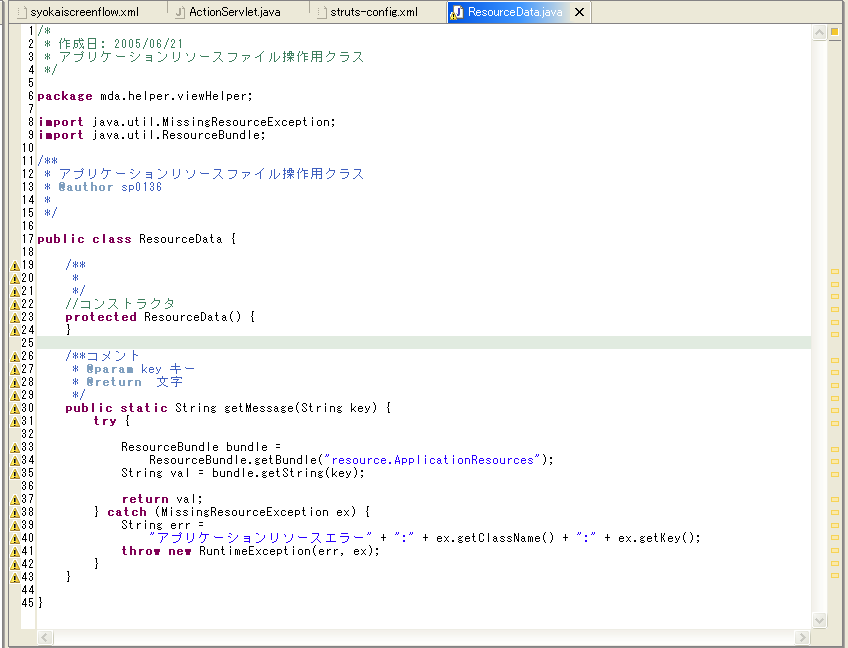Viewport: 848px width, 648px height.
Task: Click the warning icon on line 19
Action: [x=14, y=265]
